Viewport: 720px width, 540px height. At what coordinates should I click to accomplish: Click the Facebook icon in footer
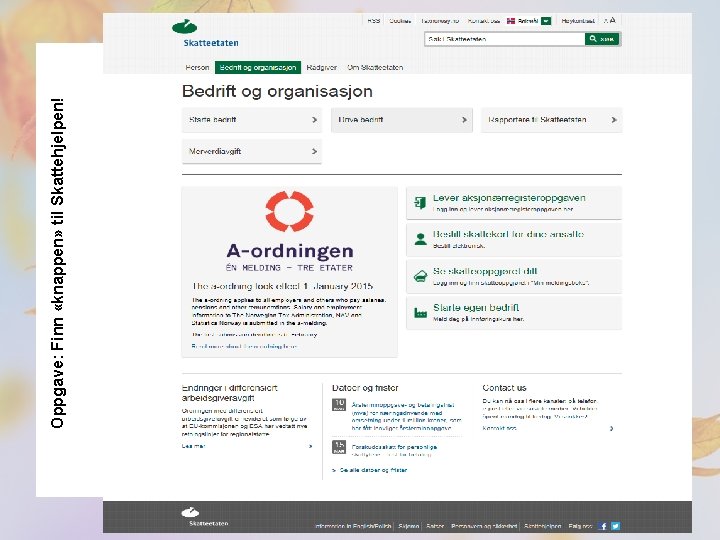(603, 526)
